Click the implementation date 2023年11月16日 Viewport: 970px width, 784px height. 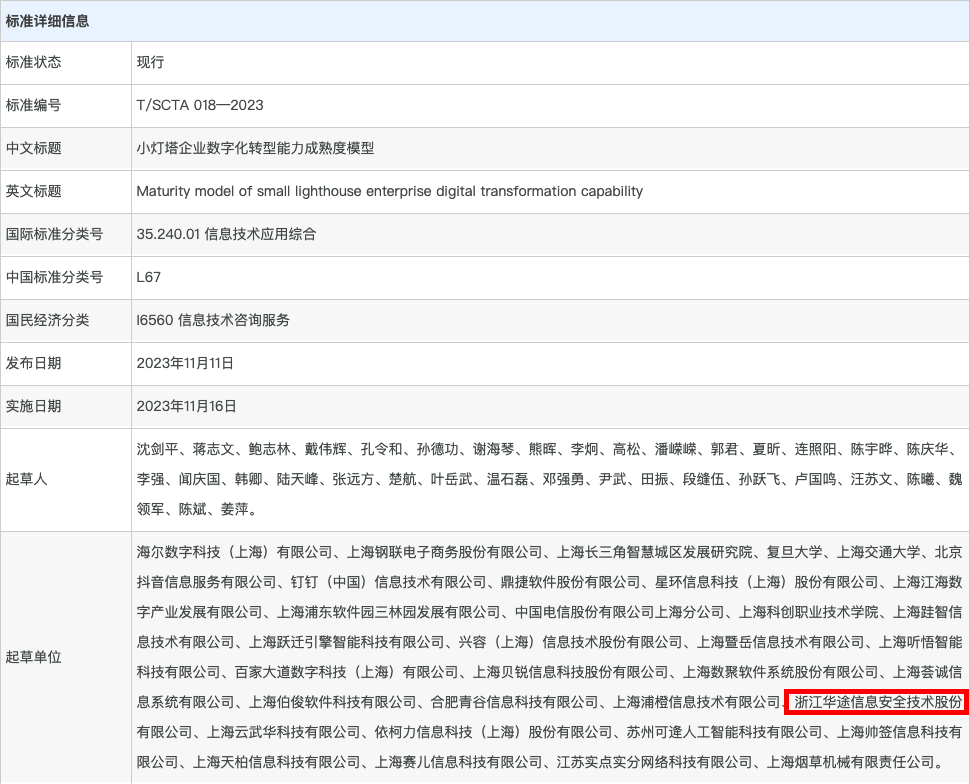[x=187, y=406]
